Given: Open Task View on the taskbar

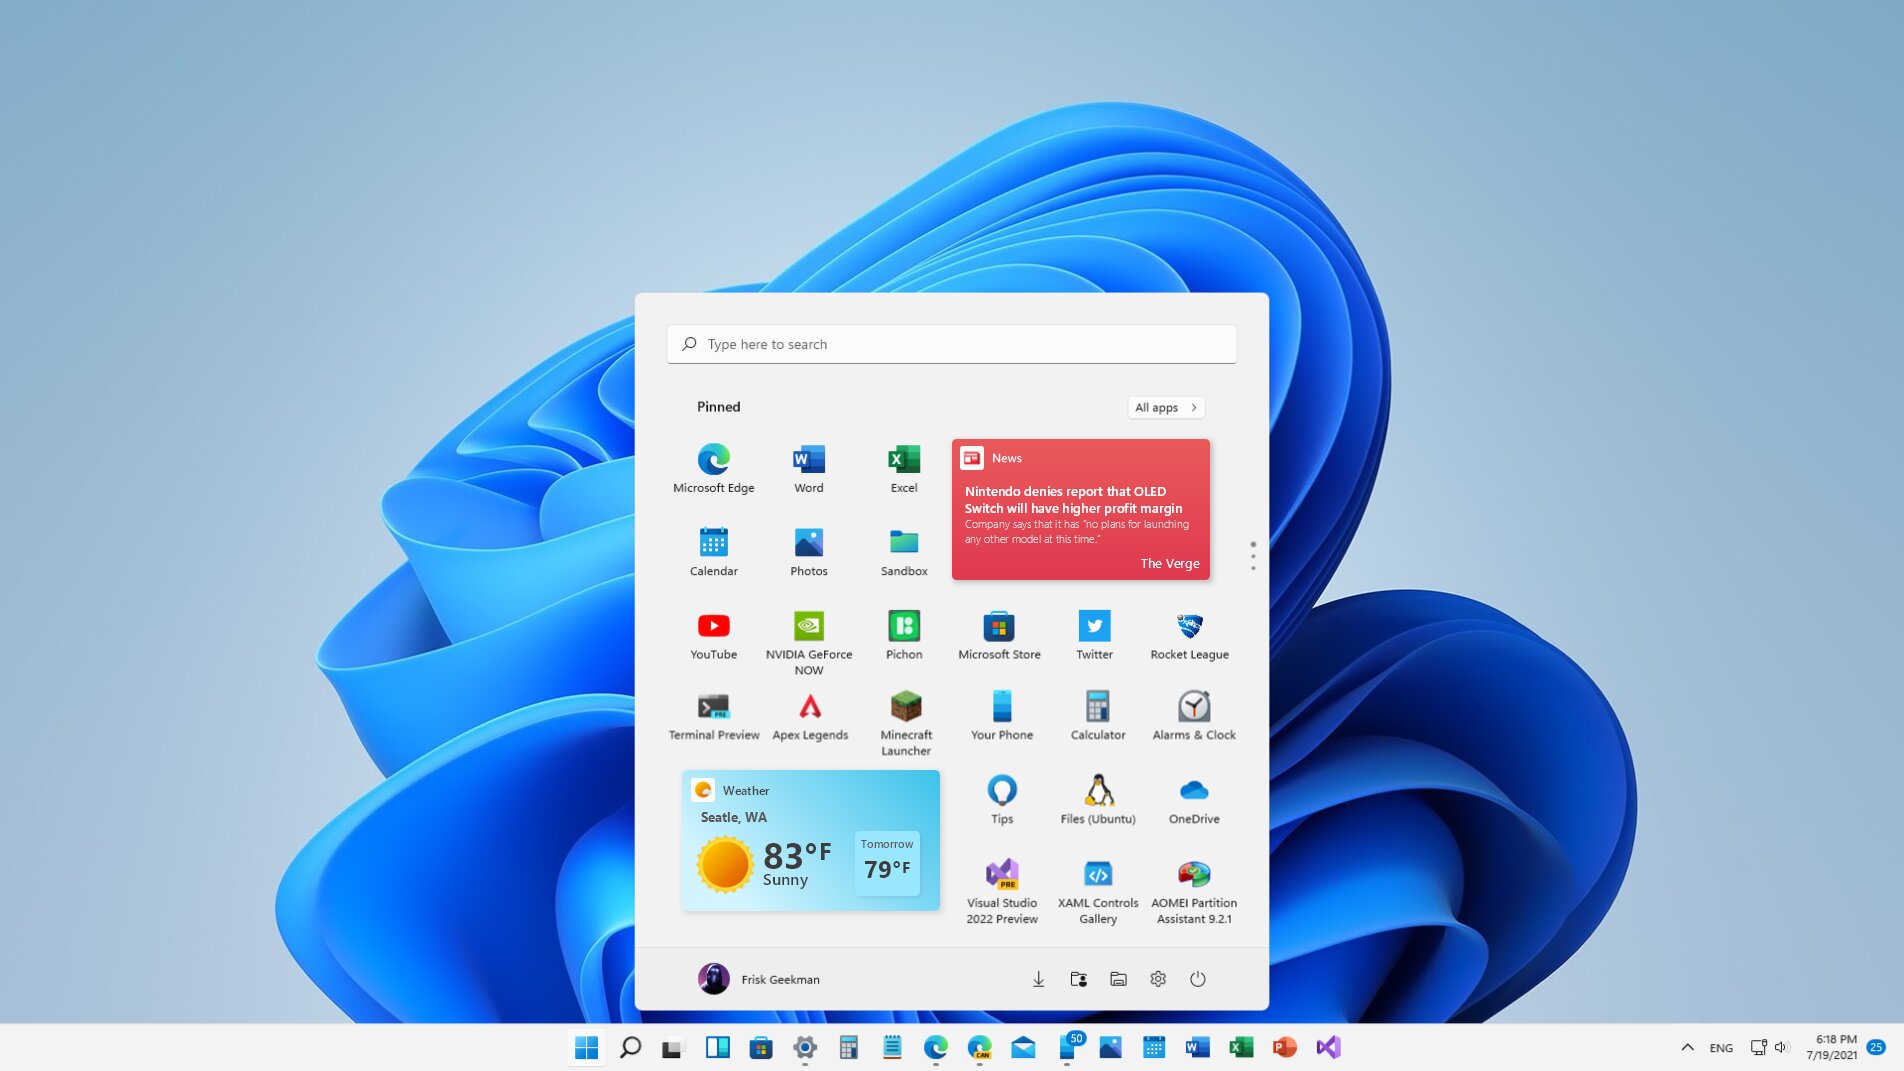Looking at the screenshot, I should [x=673, y=1047].
